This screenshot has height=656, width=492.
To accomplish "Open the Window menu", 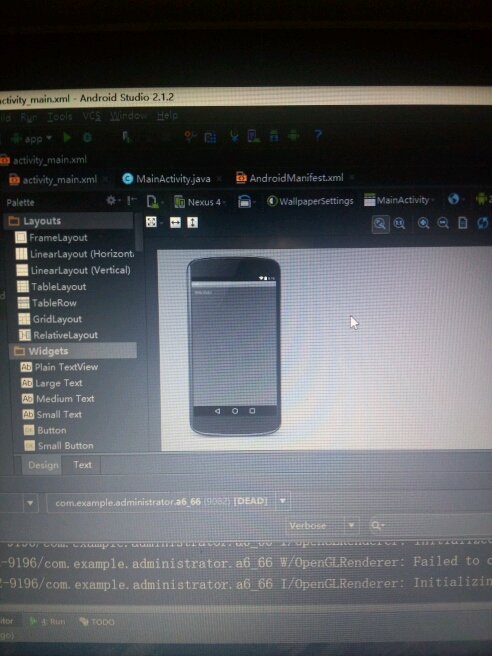I will coord(128,115).
